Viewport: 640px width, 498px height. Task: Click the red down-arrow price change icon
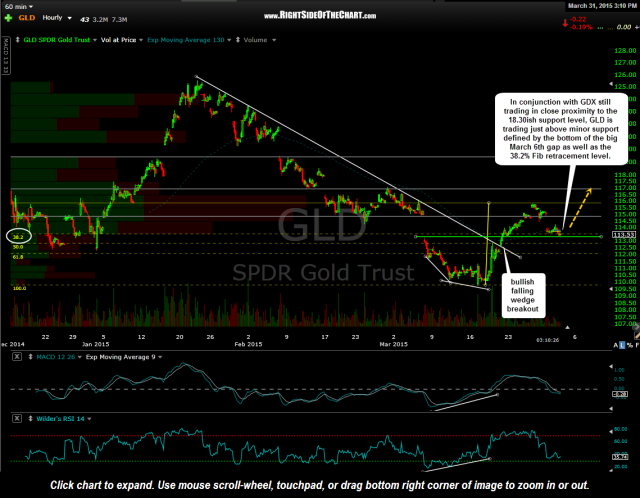click(565, 23)
